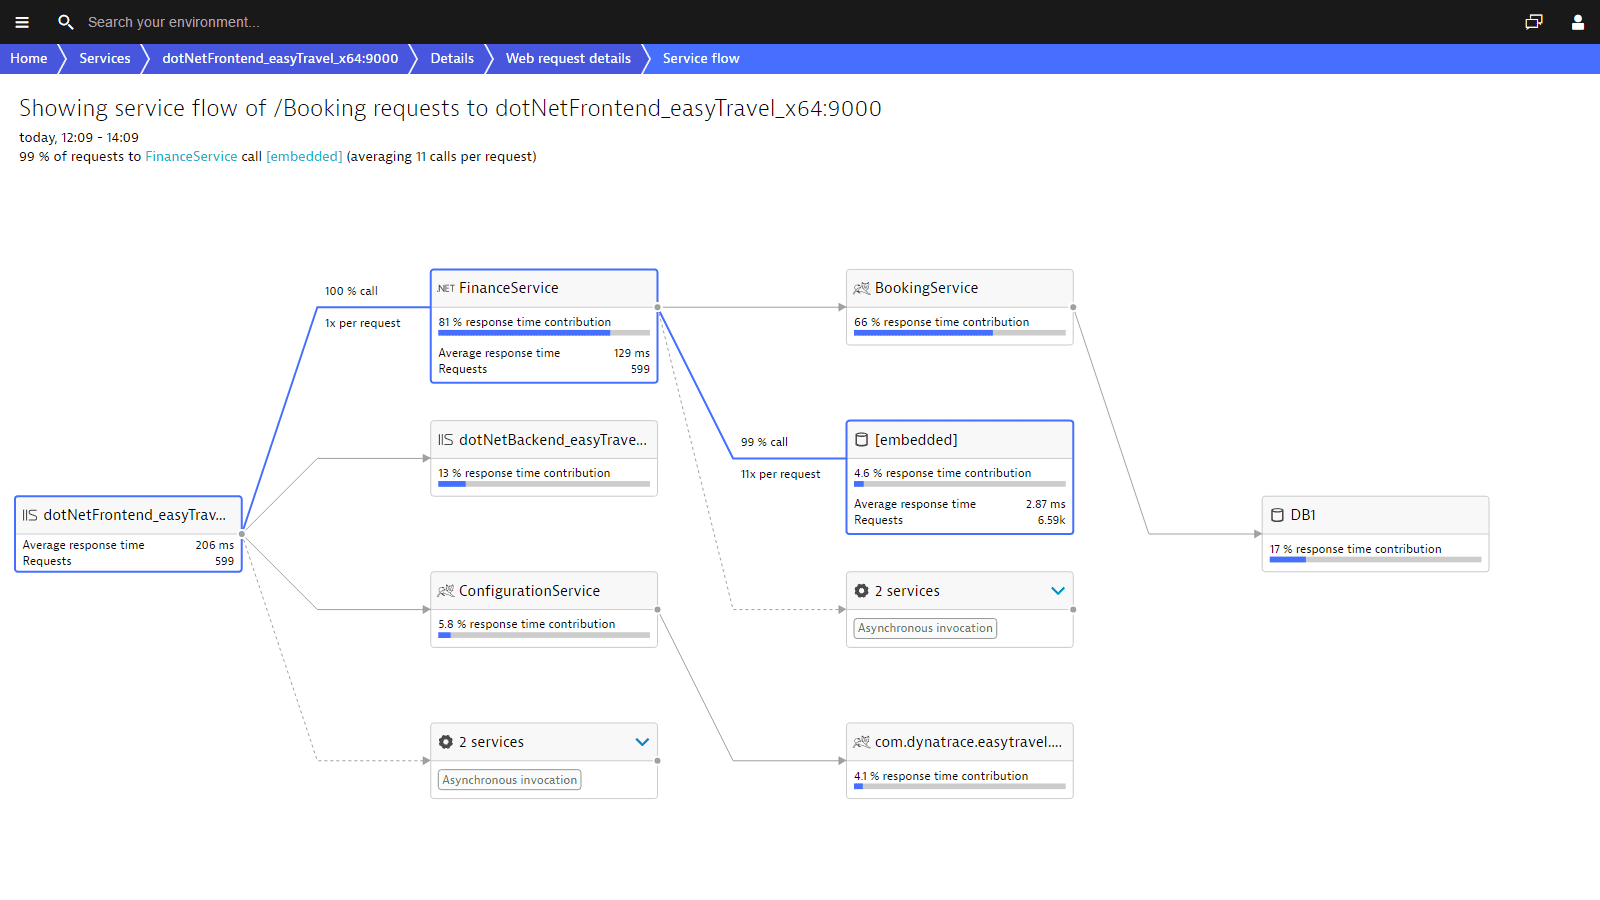Viewport: 1600px width, 900px height.
Task: Open the dashboards window icon in header
Action: tap(1534, 22)
